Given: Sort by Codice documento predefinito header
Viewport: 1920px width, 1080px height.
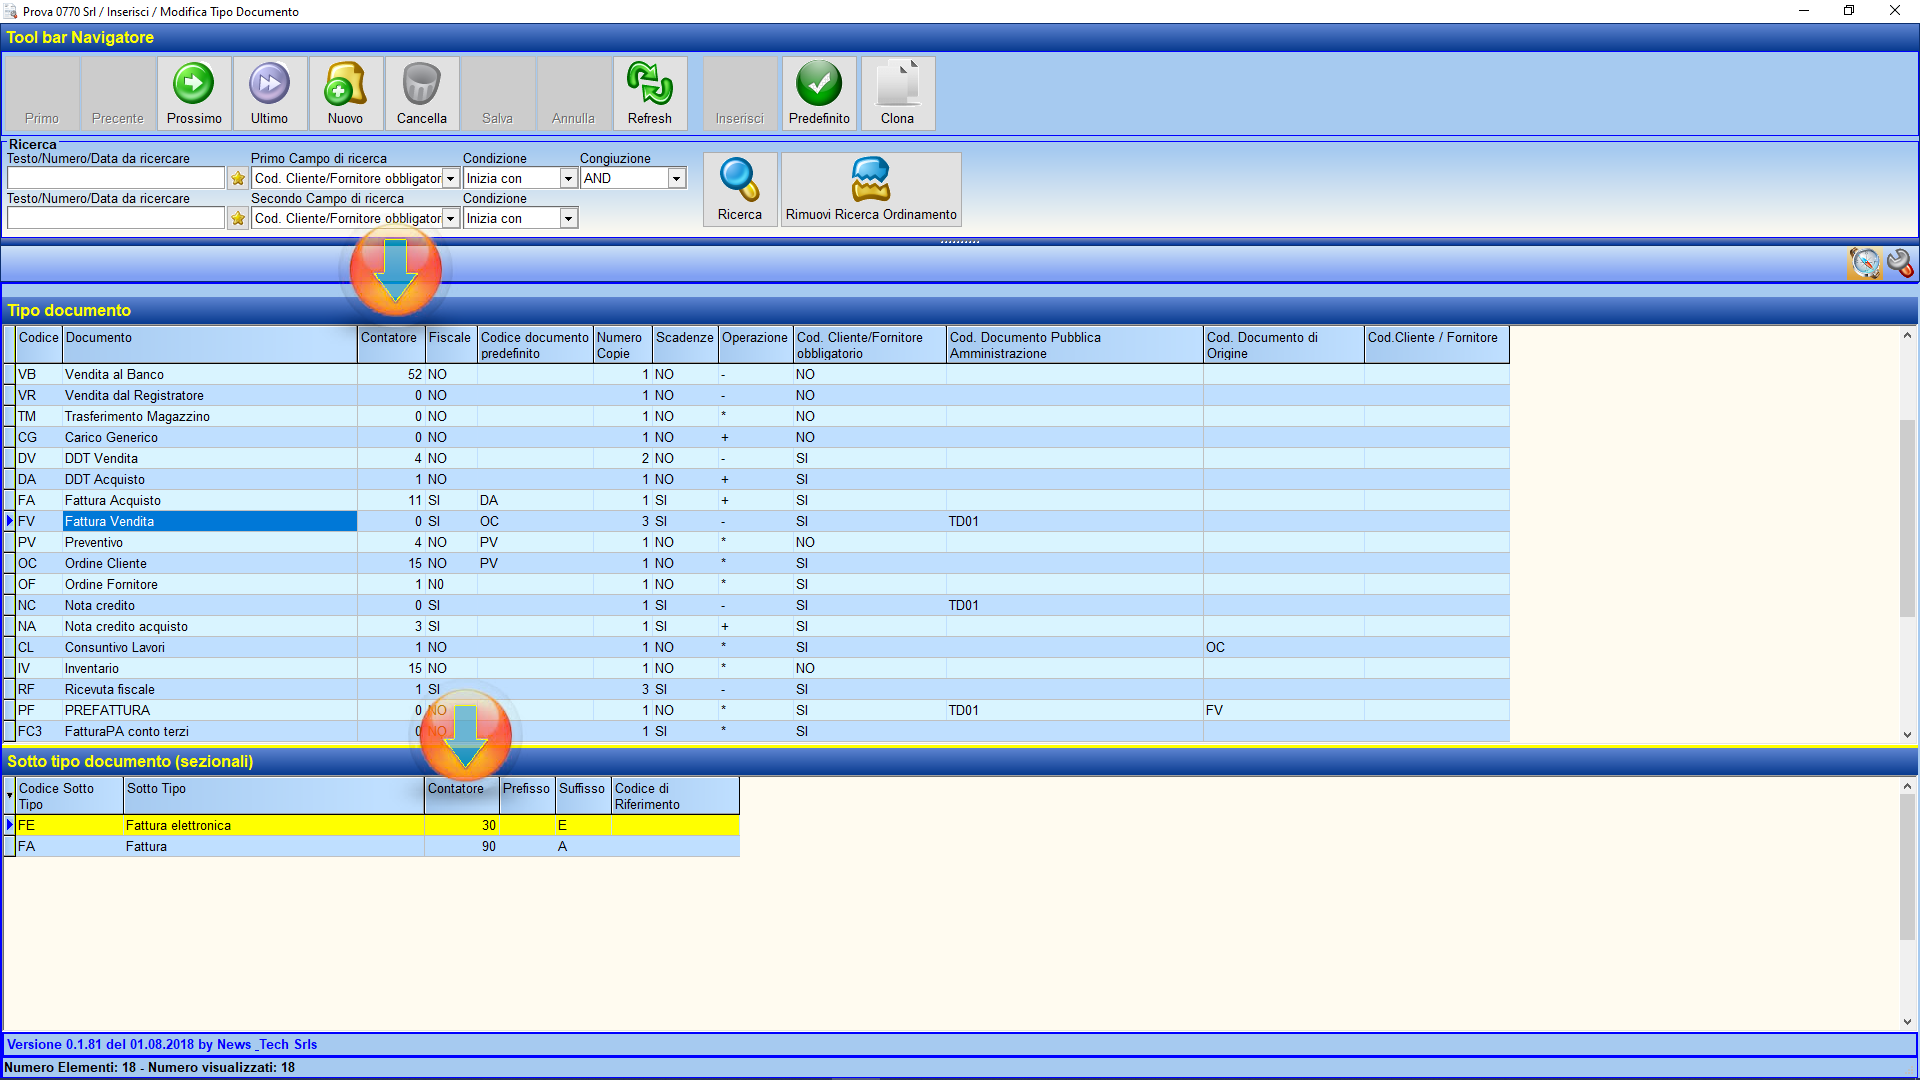Looking at the screenshot, I should click(x=535, y=345).
